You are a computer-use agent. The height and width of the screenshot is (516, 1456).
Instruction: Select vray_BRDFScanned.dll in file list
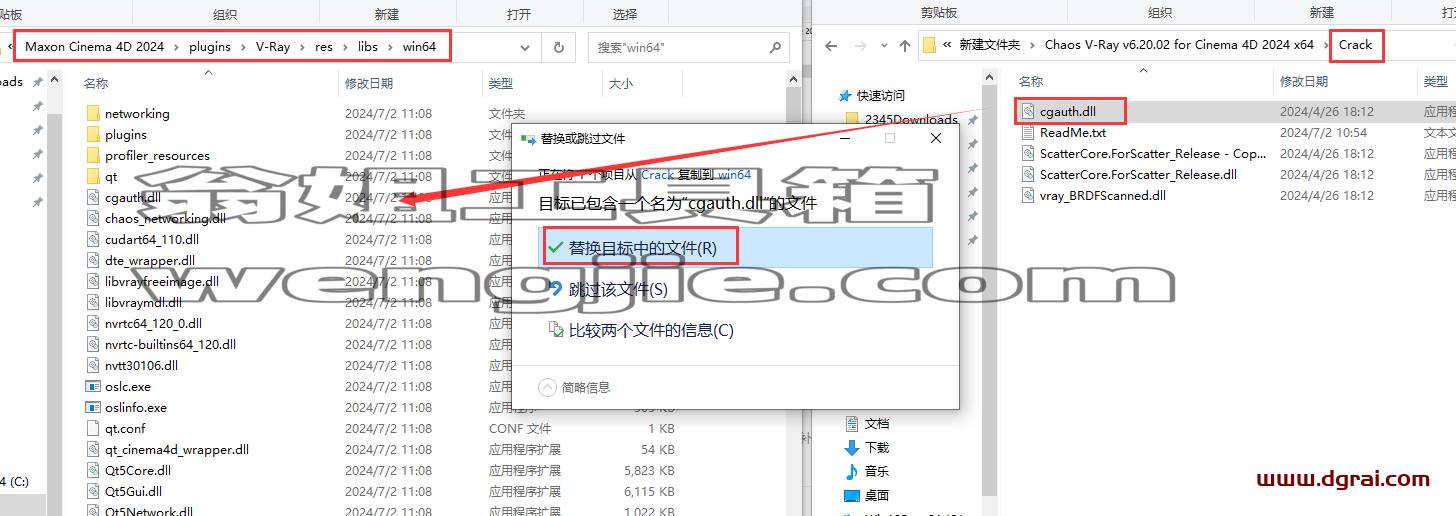click(1102, 195)
